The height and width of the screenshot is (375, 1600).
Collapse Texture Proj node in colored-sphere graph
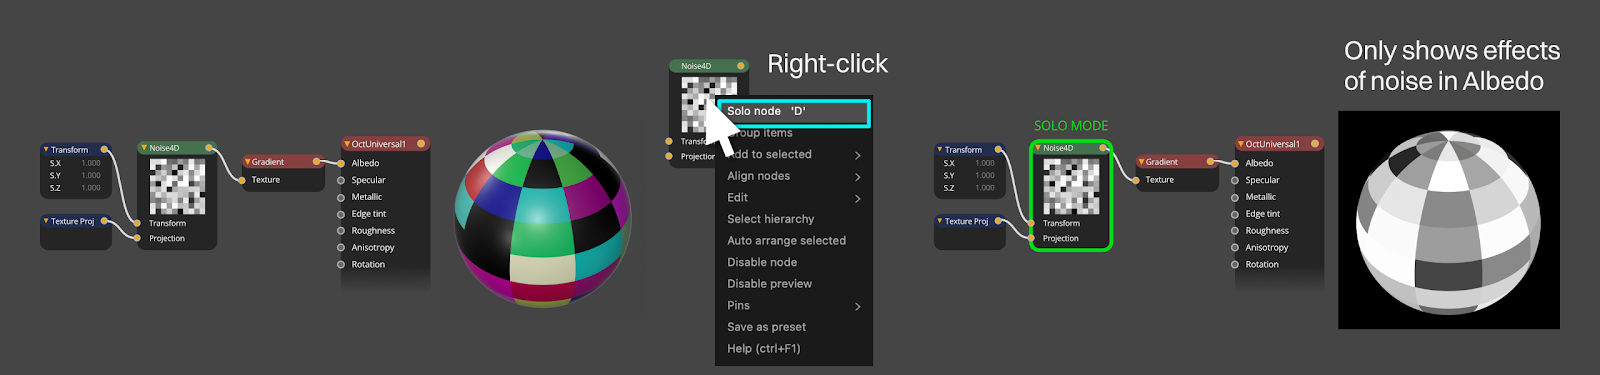(x=46, y=221)
